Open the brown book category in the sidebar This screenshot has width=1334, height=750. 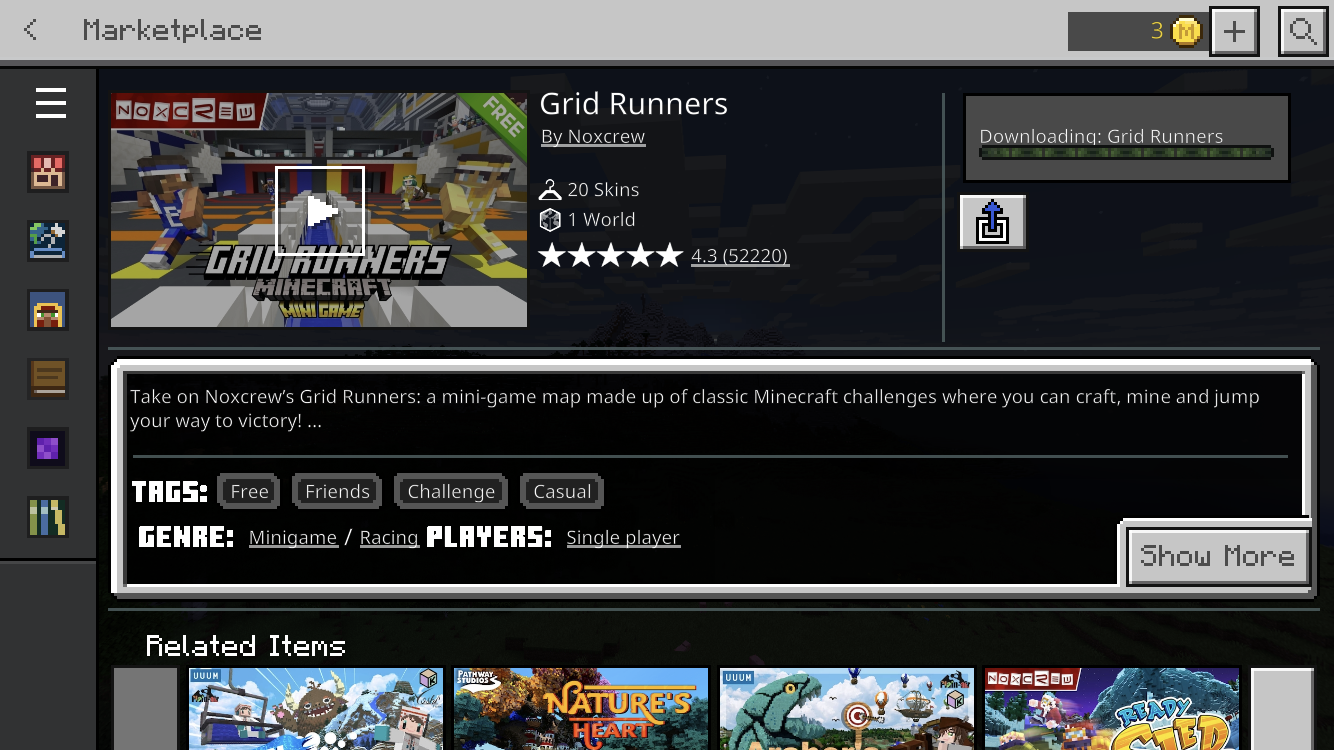[x=48, y=379]
